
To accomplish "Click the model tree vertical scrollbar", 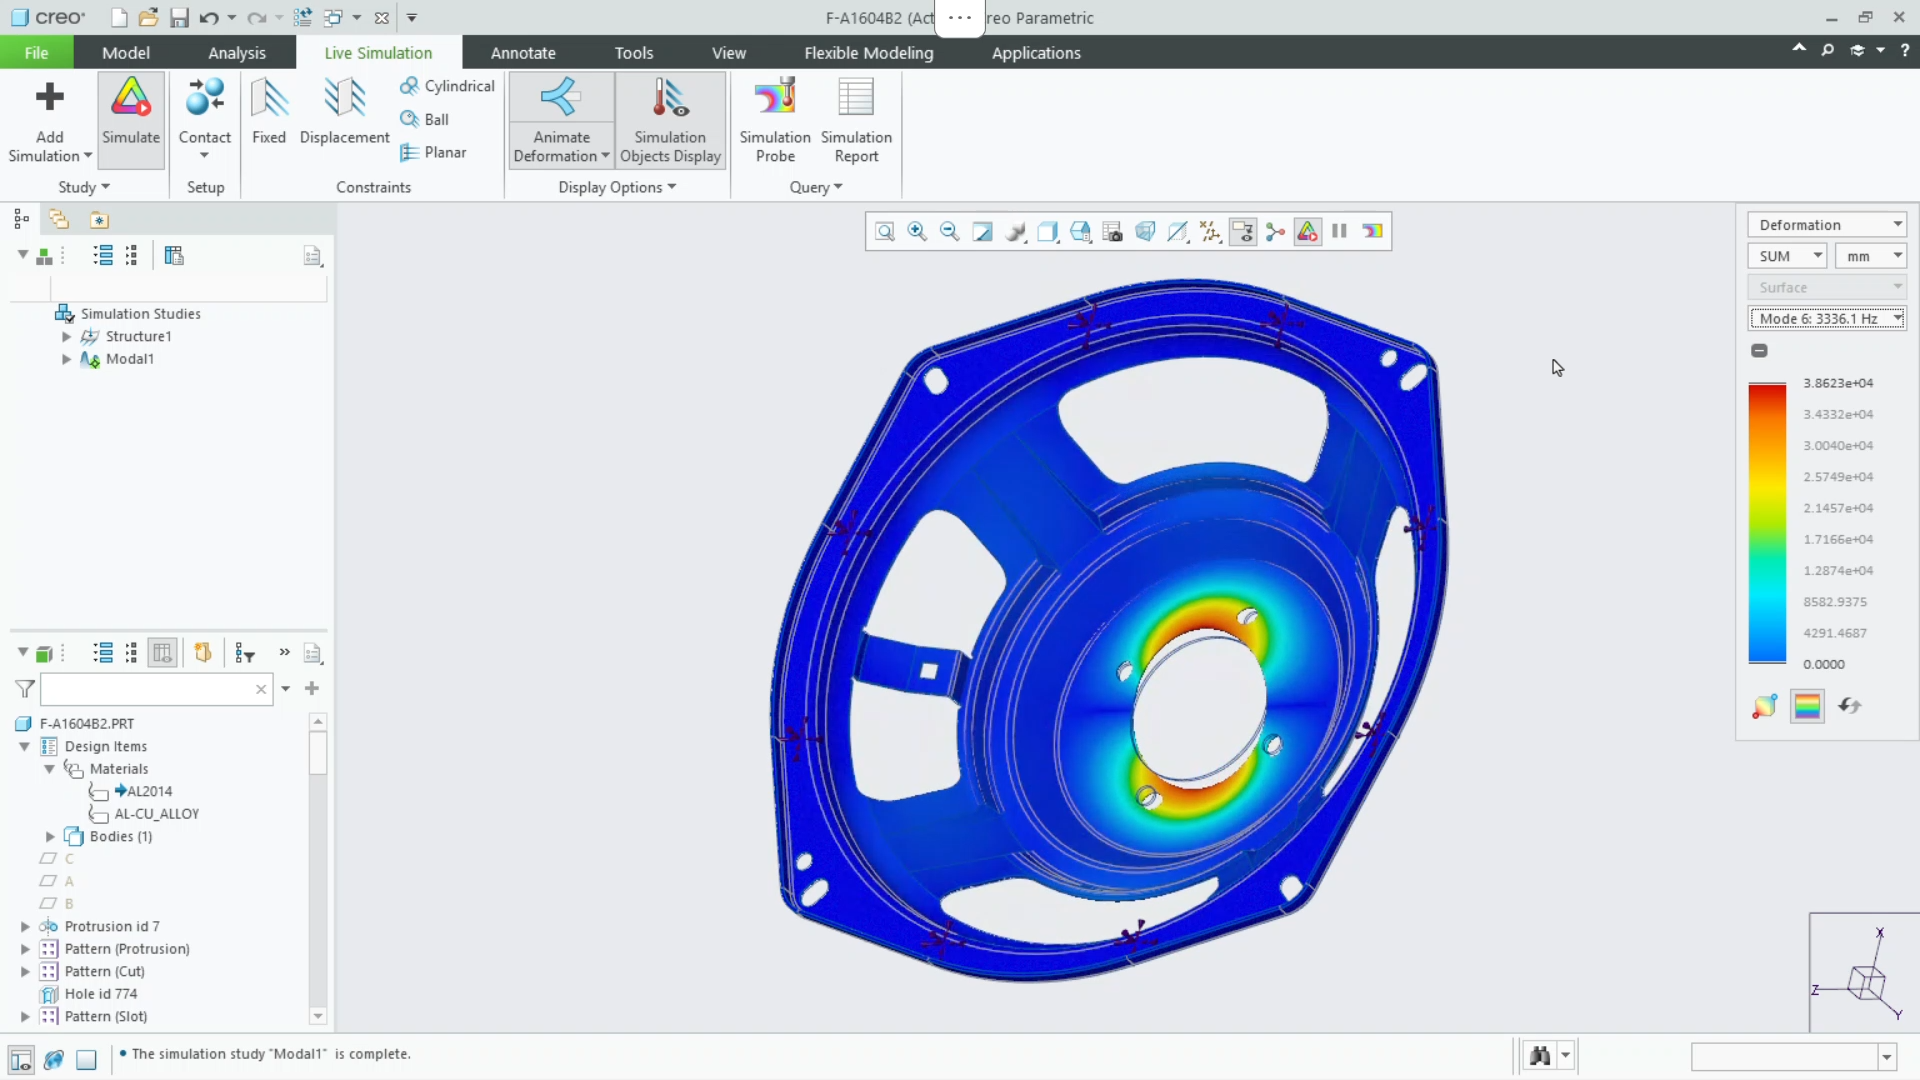I will pos(318,752).
